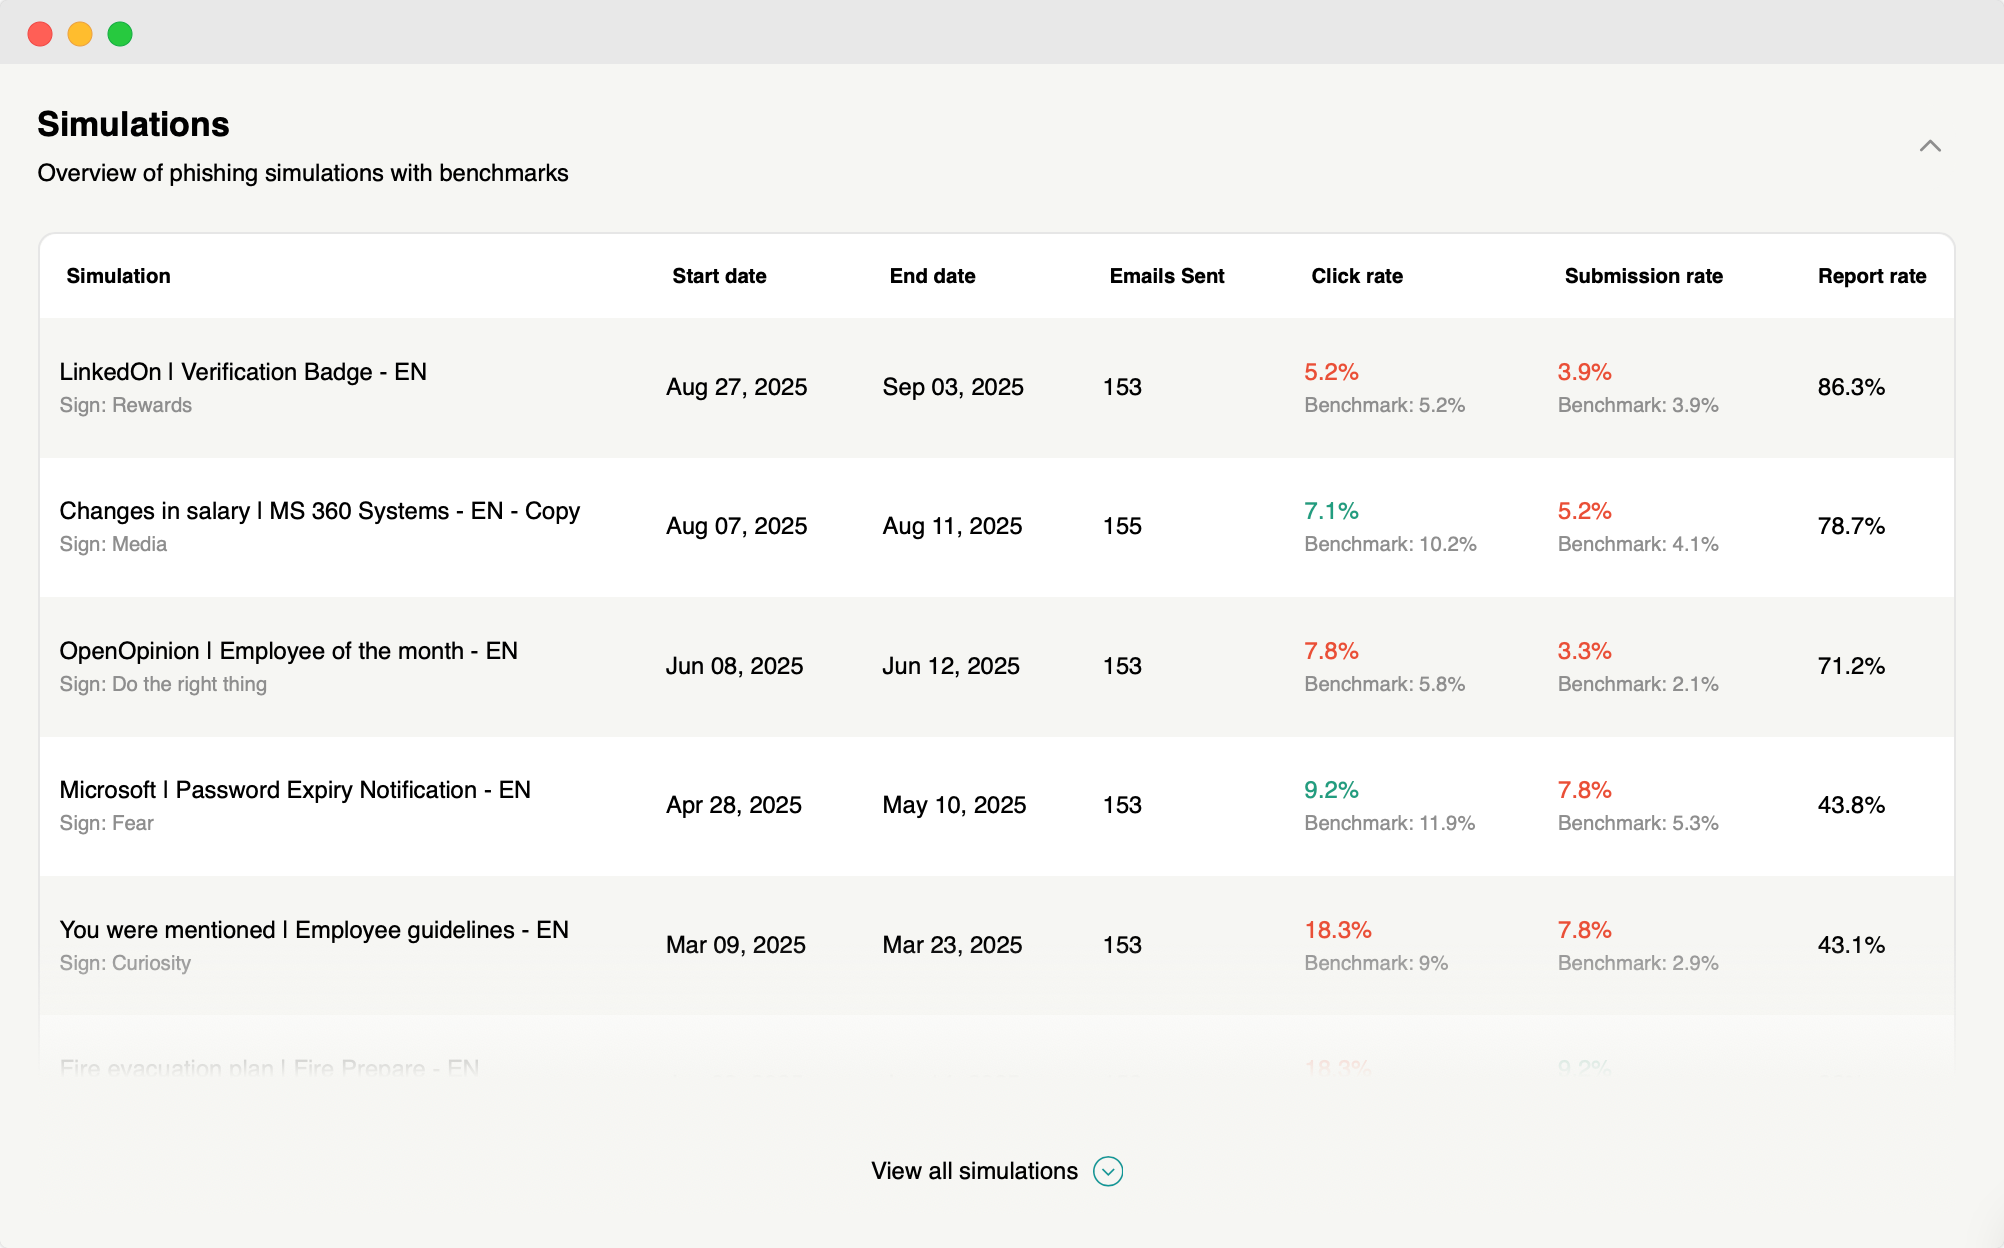Viewport: 2004px width, 1248px height.
Task: Click the 18.3% click rate value
Action: (x=1337, y=930)
